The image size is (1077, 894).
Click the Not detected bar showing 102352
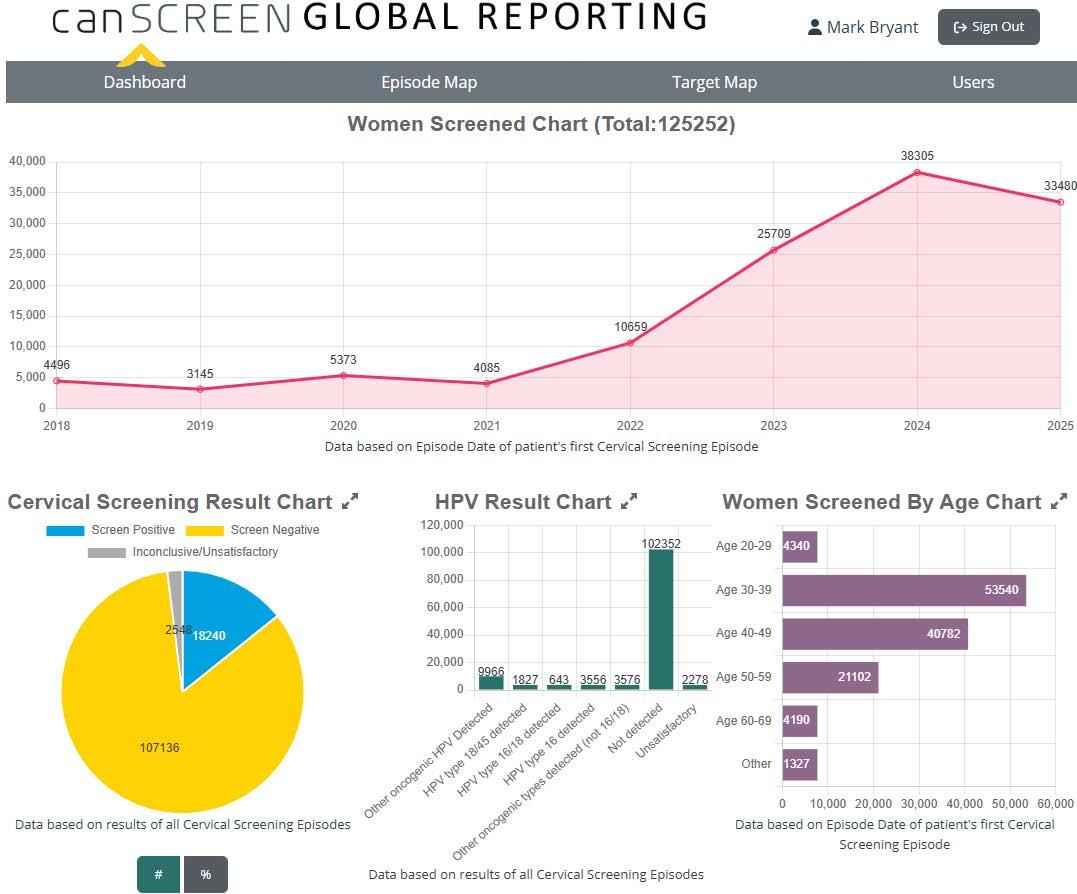[661, 619]
